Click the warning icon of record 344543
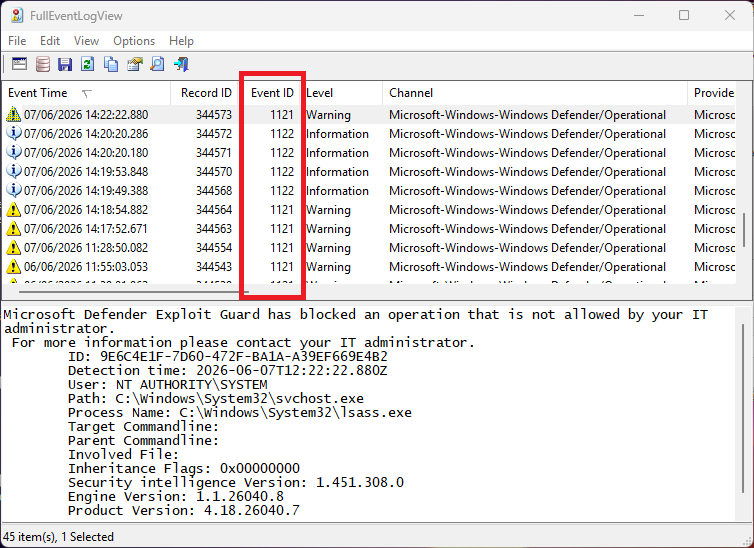754x548 pixels. [x=13, y=266]
